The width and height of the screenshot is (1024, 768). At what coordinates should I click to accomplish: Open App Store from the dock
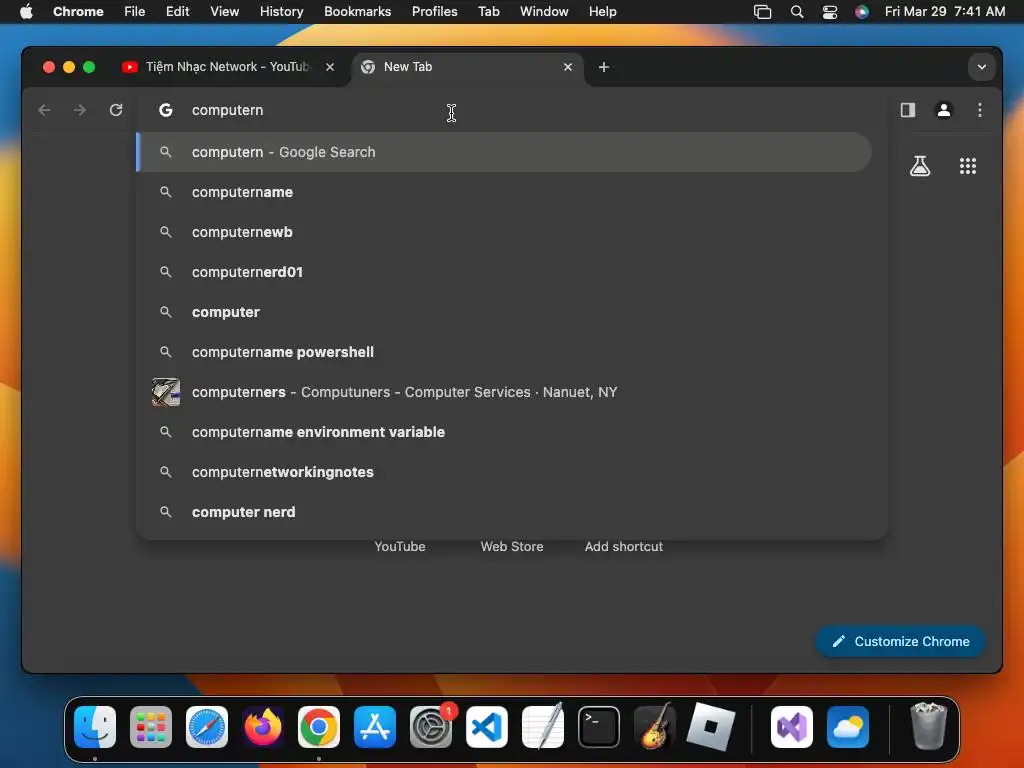point(375,727)
